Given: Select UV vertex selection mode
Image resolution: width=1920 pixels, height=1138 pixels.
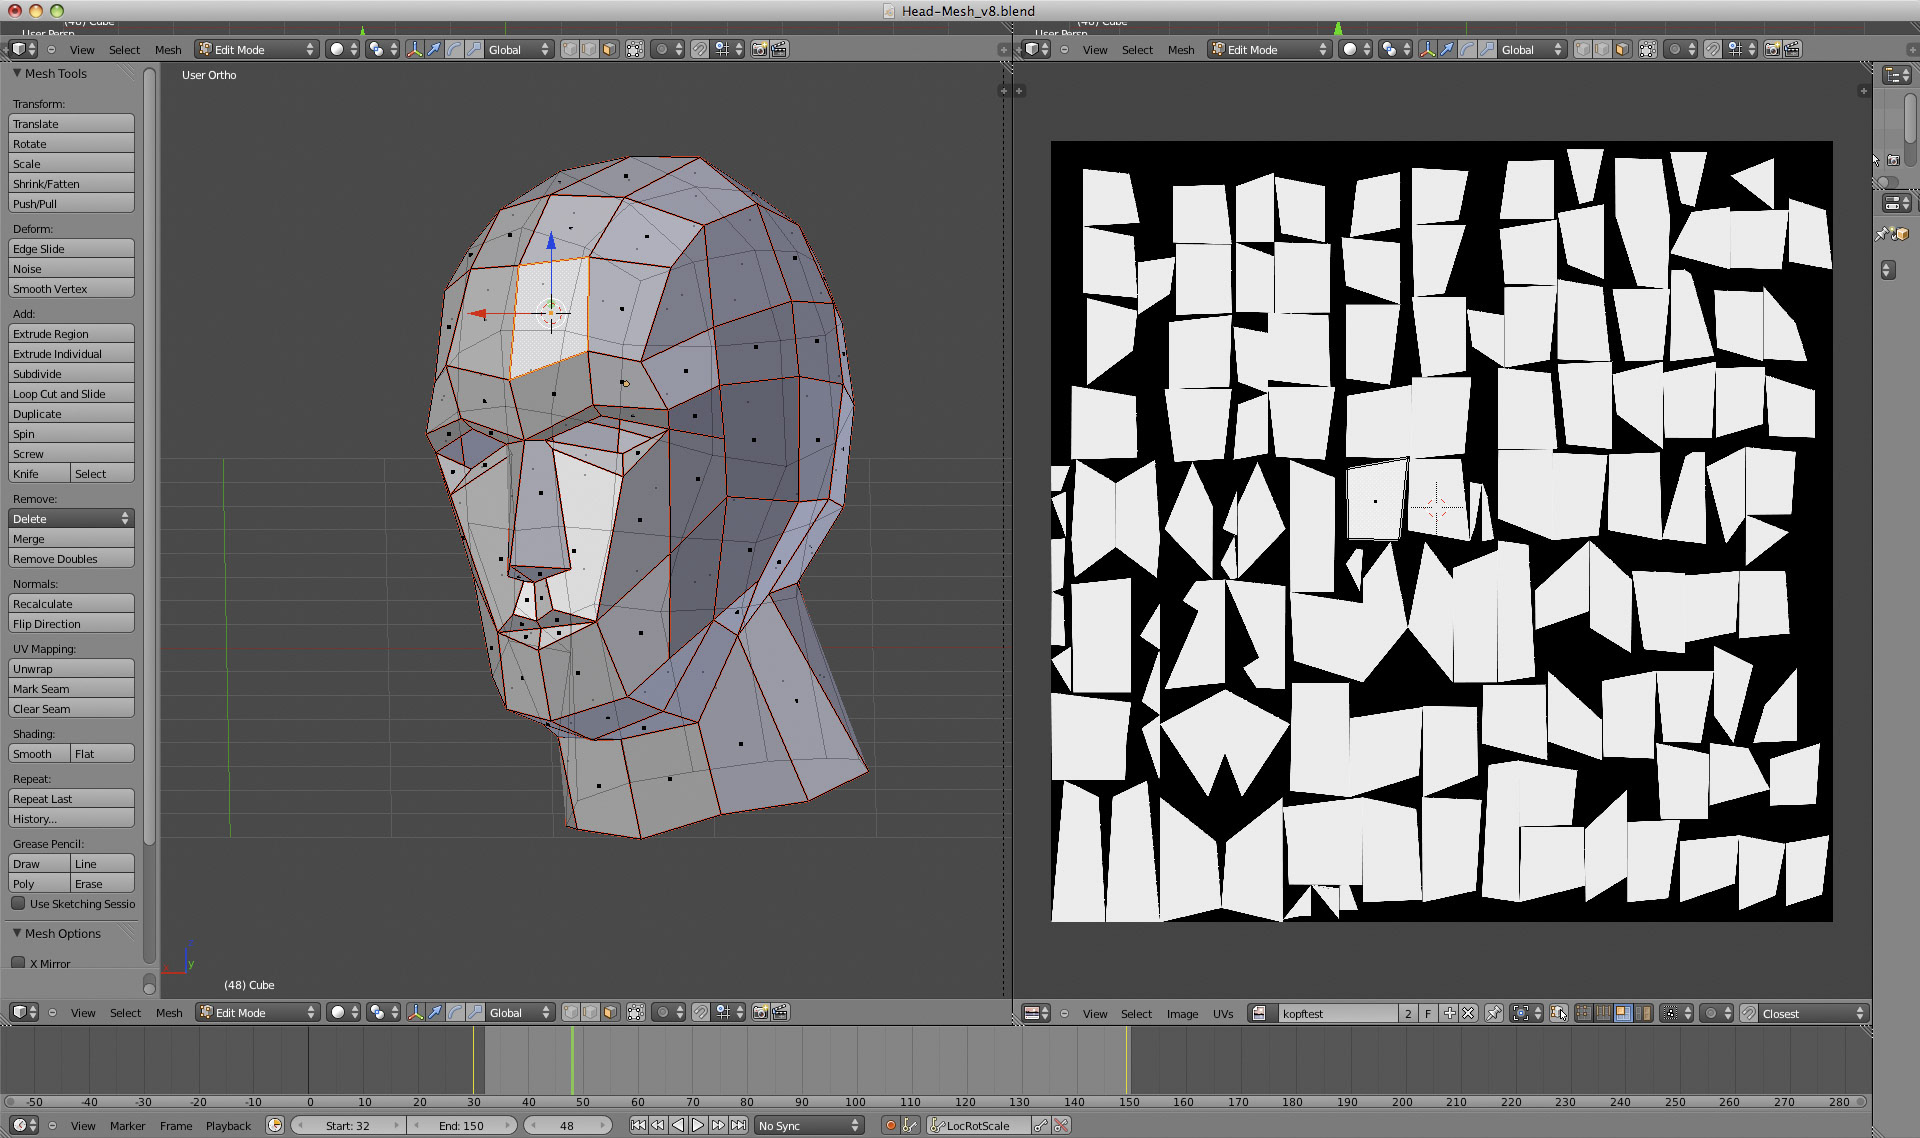Looking at the screenshot, I should 1584,1013.
